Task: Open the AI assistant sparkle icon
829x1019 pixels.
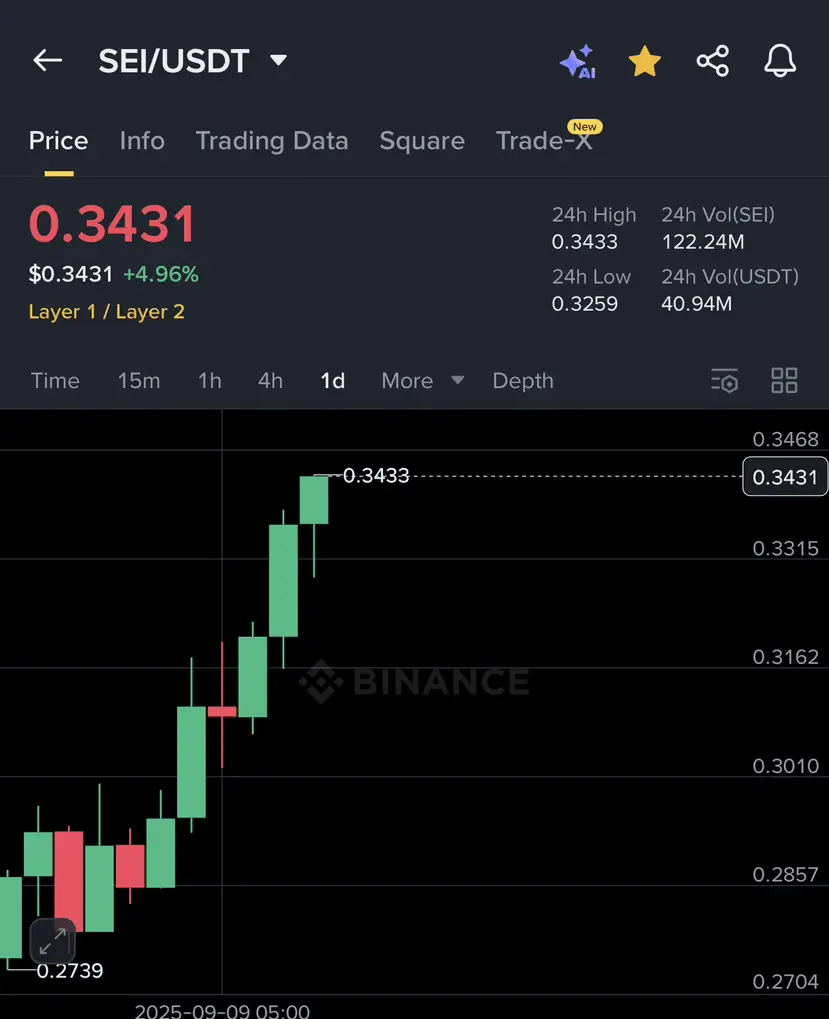Action: tap(578, 62)
